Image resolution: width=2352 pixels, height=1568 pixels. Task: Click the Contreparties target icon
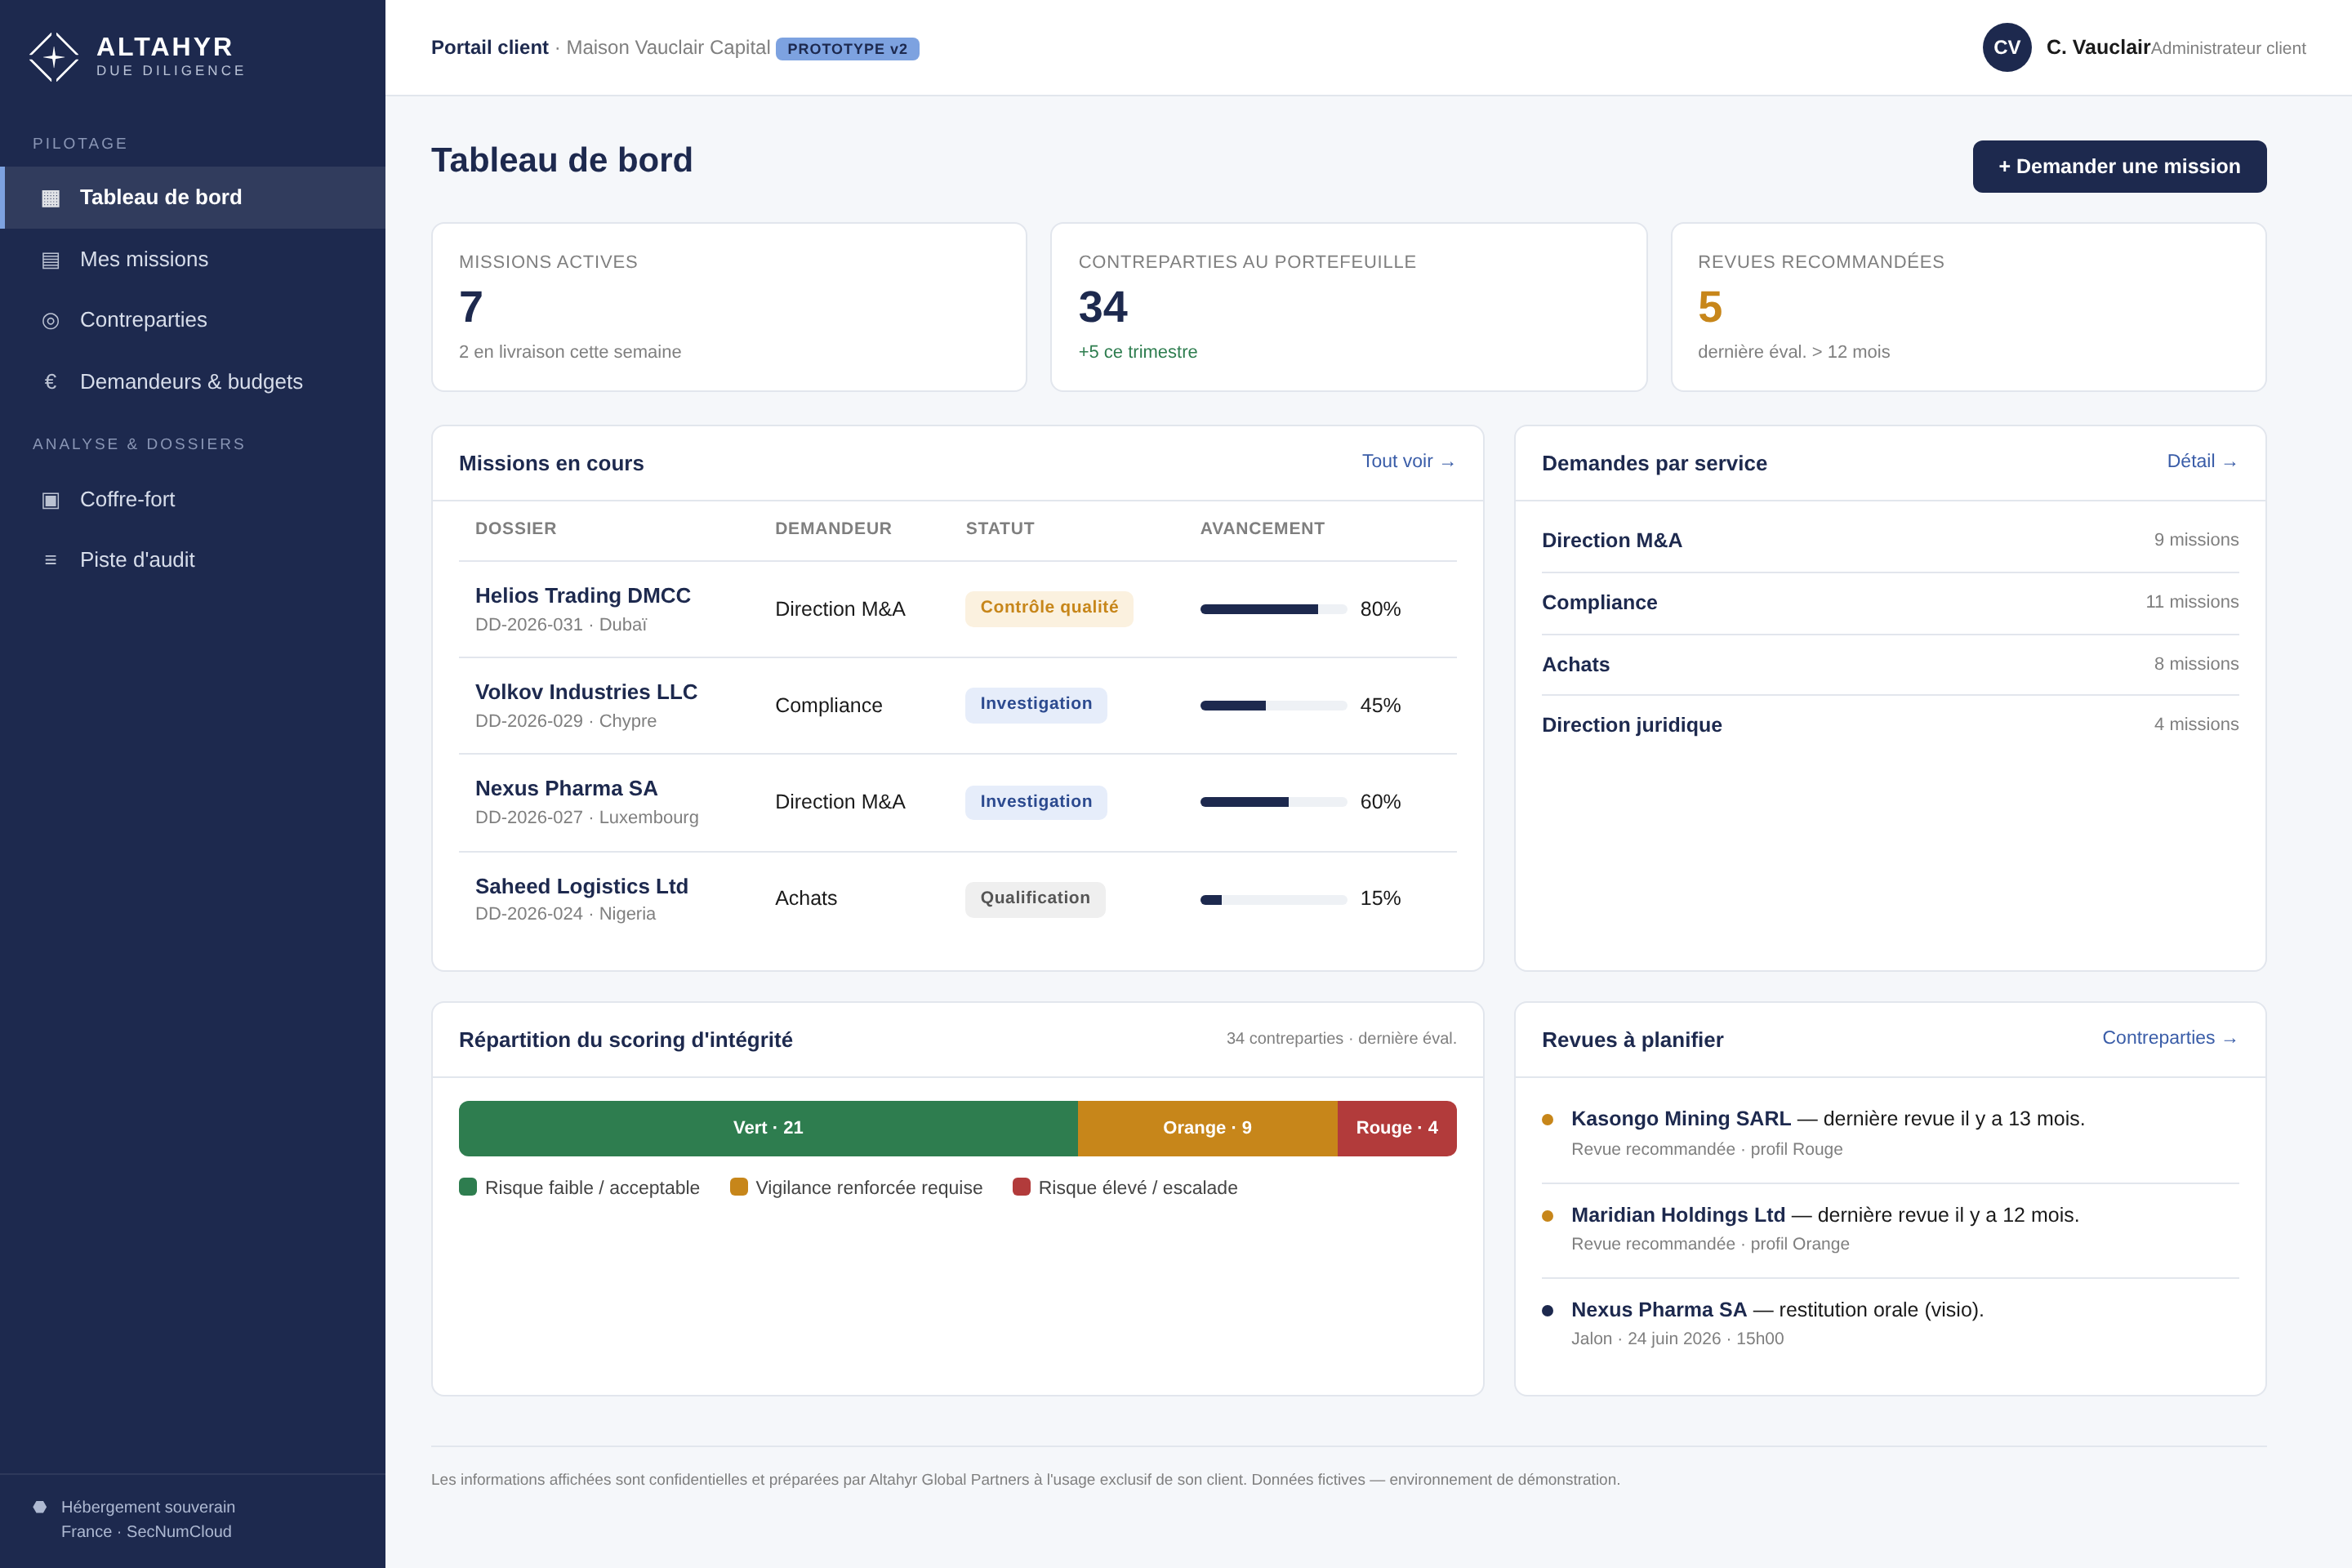[x=50, y=321]
